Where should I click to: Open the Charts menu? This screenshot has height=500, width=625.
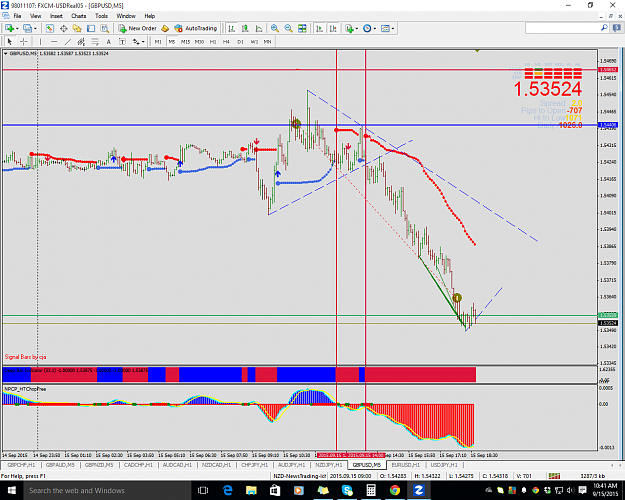(79, 16)
